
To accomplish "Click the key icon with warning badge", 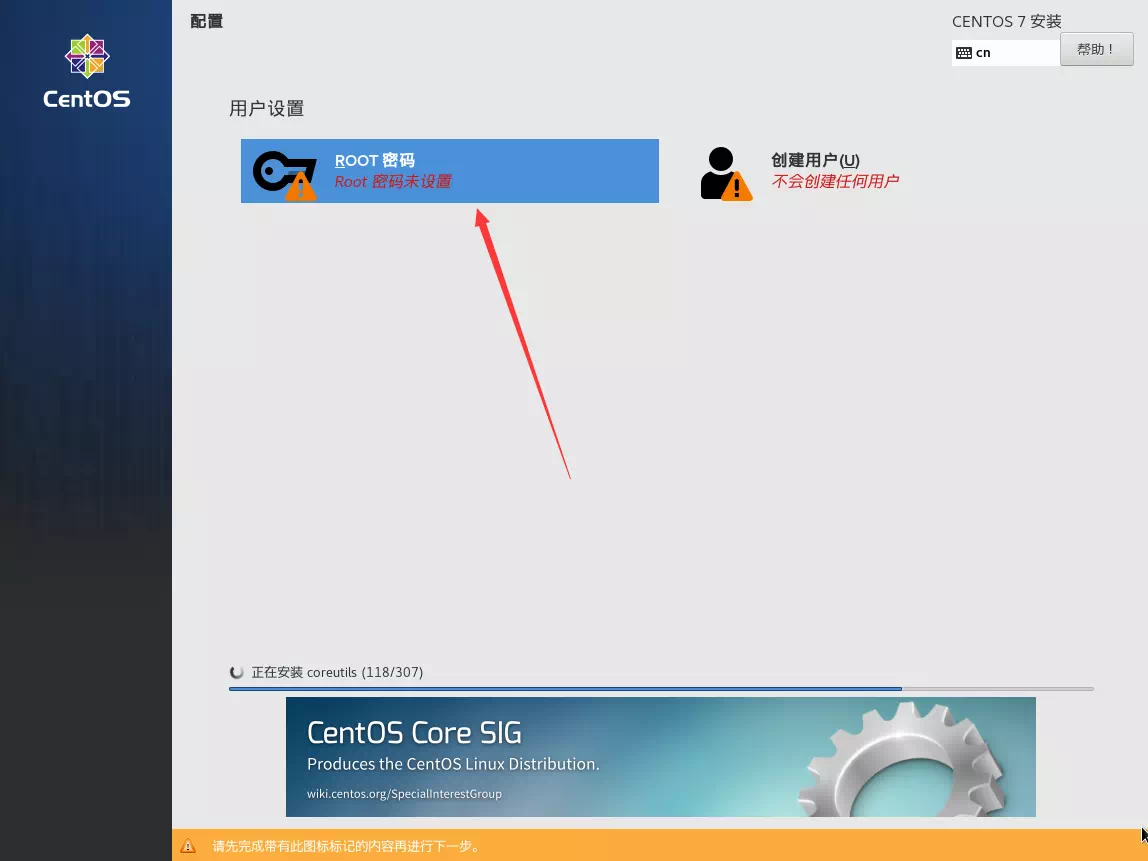I will pos(285,175).
